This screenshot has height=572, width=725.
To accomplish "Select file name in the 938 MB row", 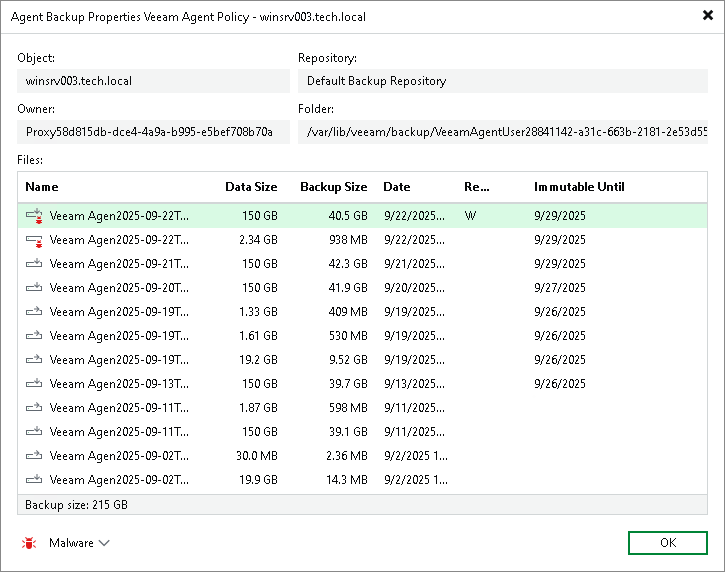I will [119, 240].
